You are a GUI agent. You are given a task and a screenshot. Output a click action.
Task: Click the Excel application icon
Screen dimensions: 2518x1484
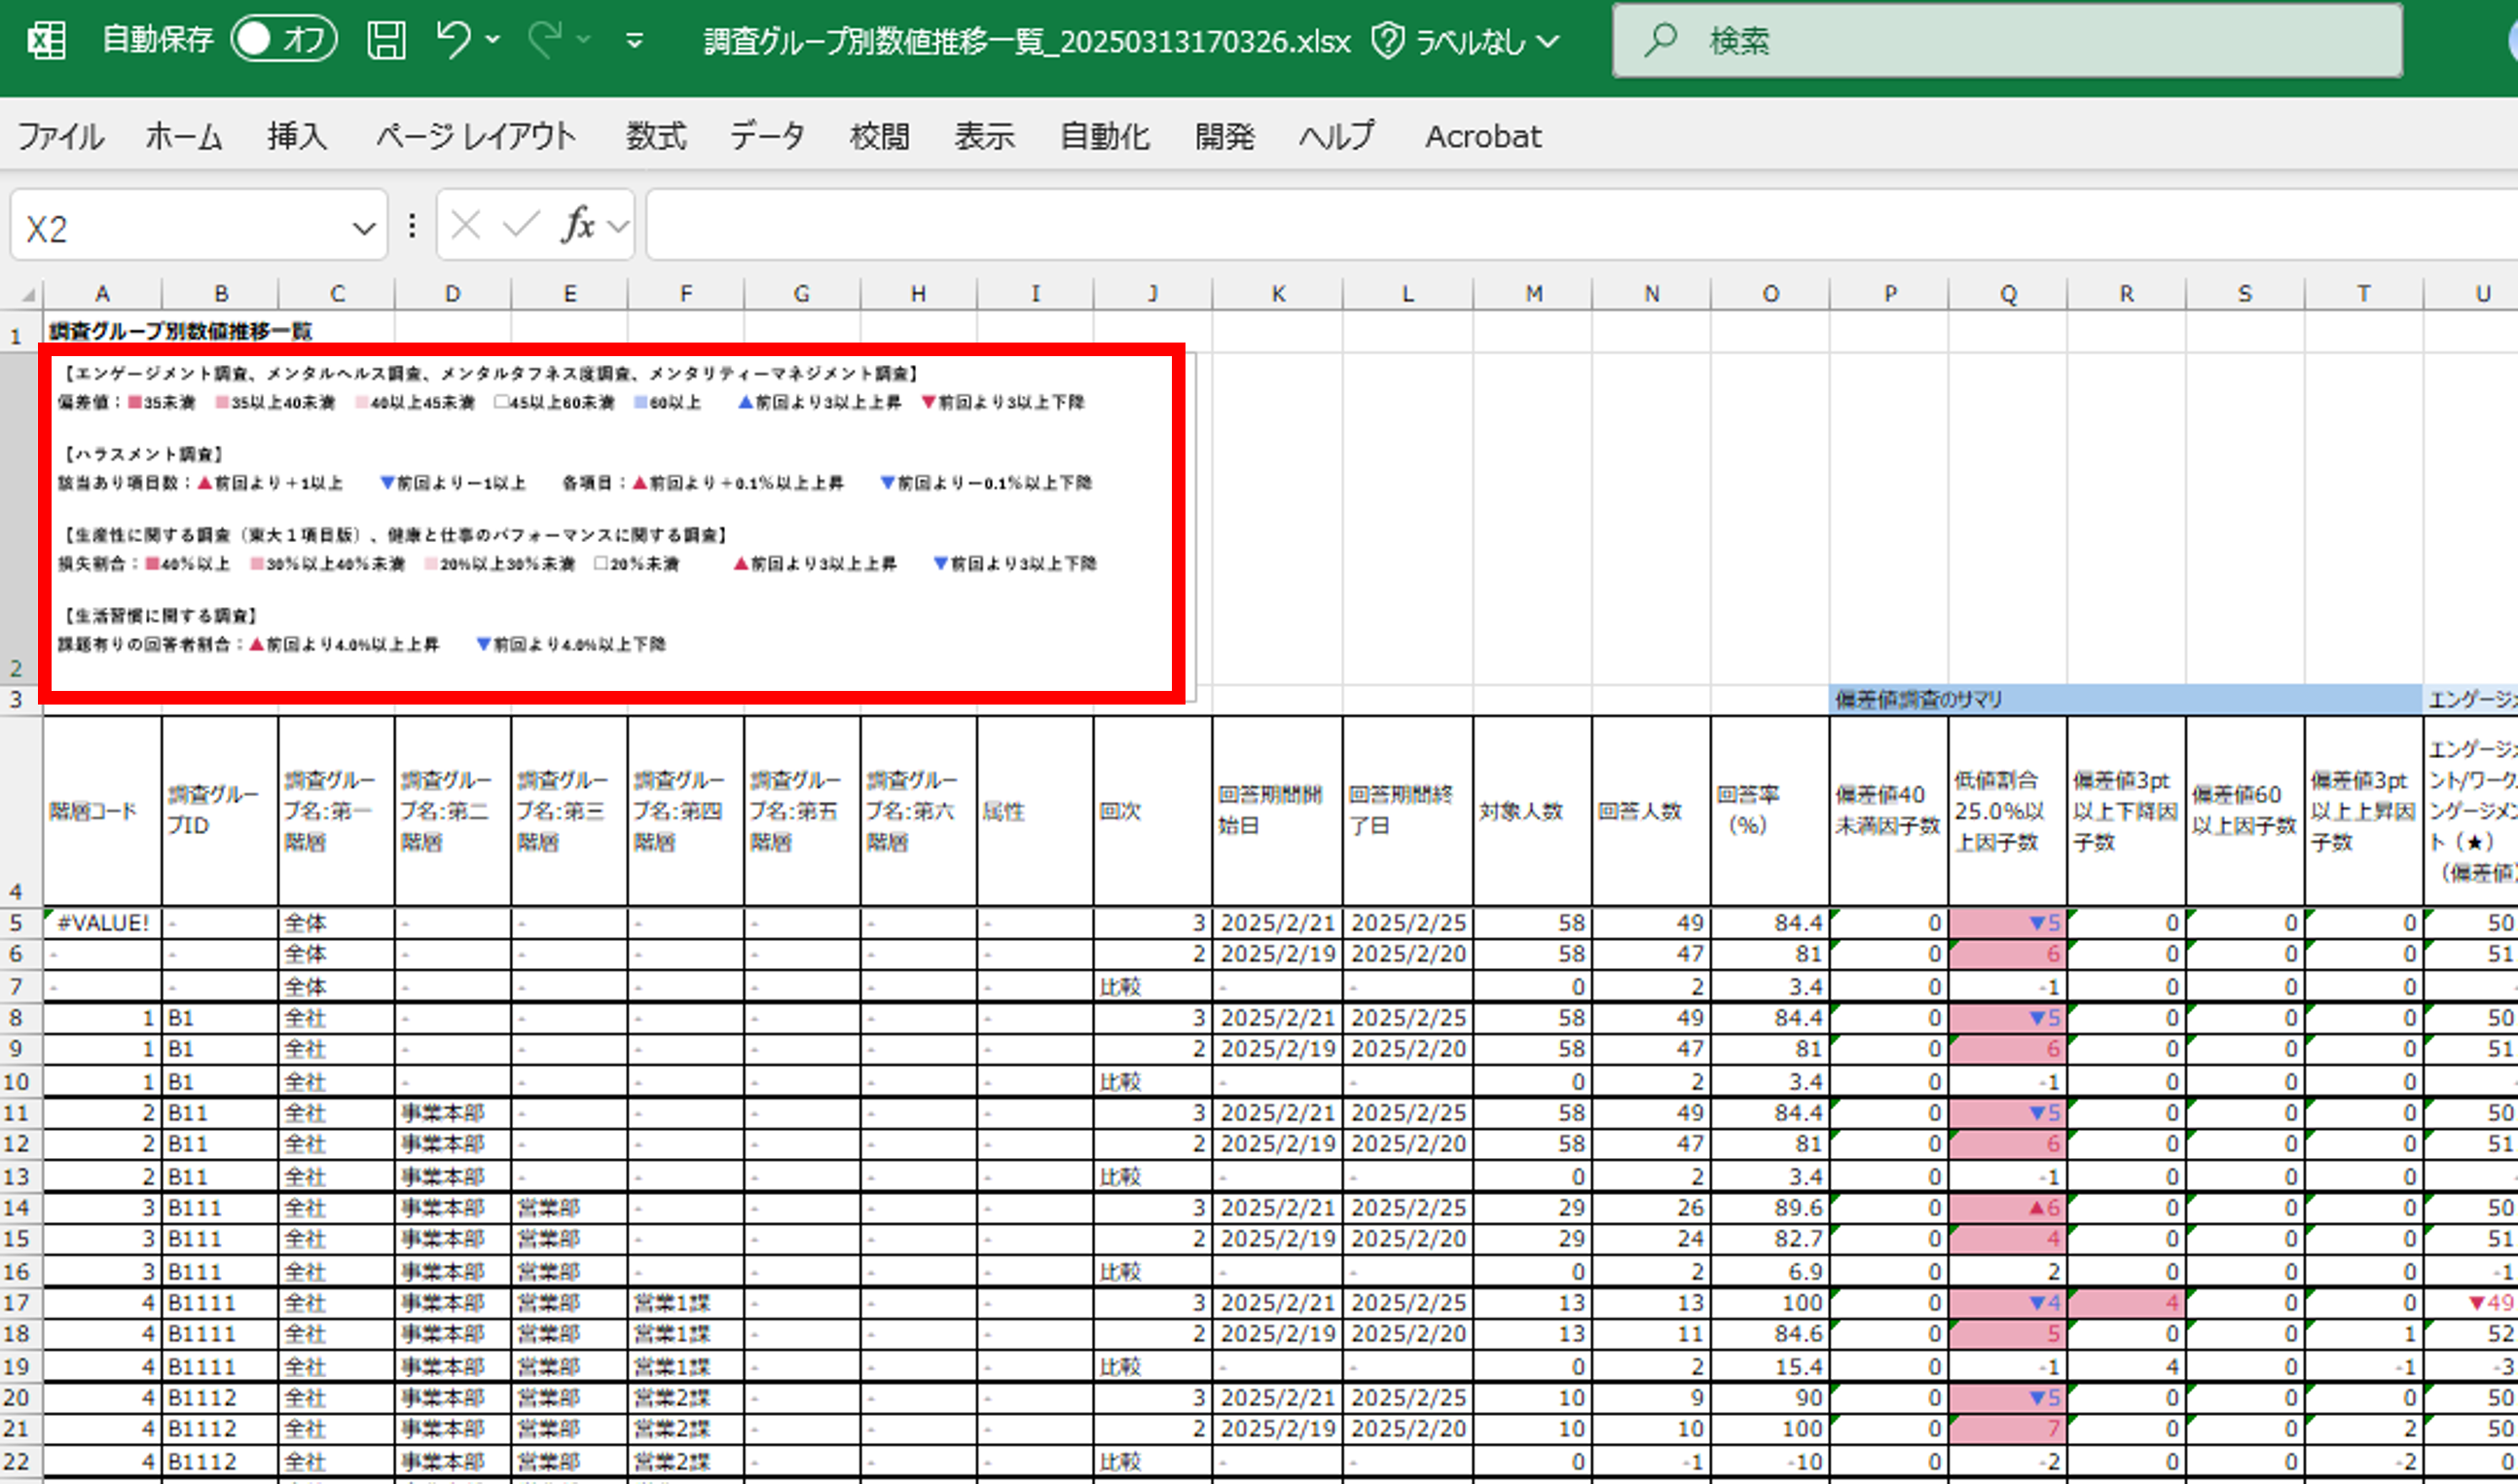tap(46, 40)
